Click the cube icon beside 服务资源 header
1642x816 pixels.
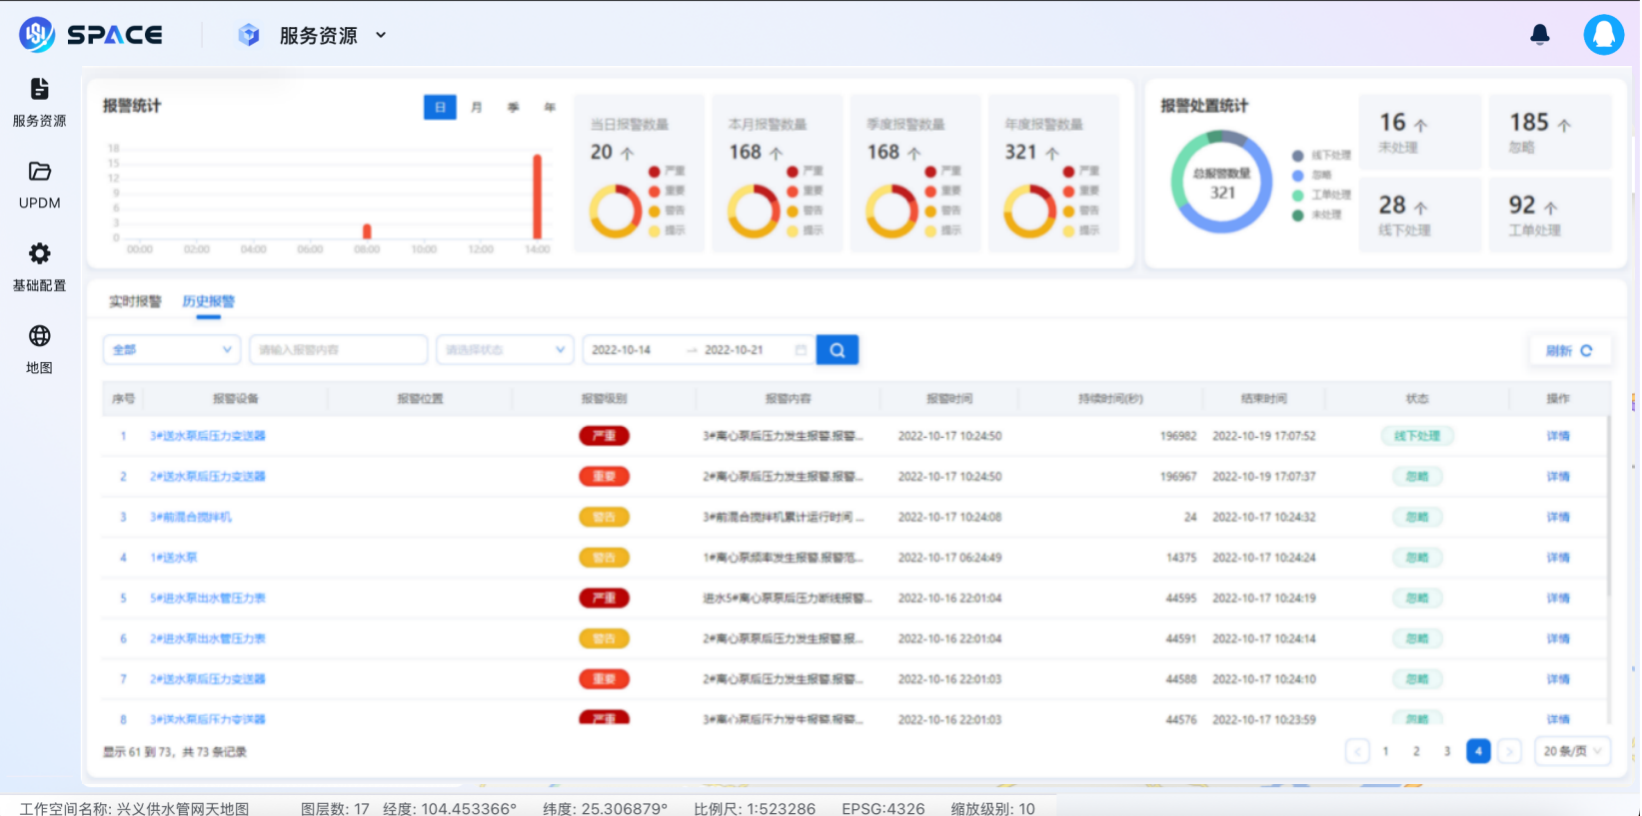[248, 35]
